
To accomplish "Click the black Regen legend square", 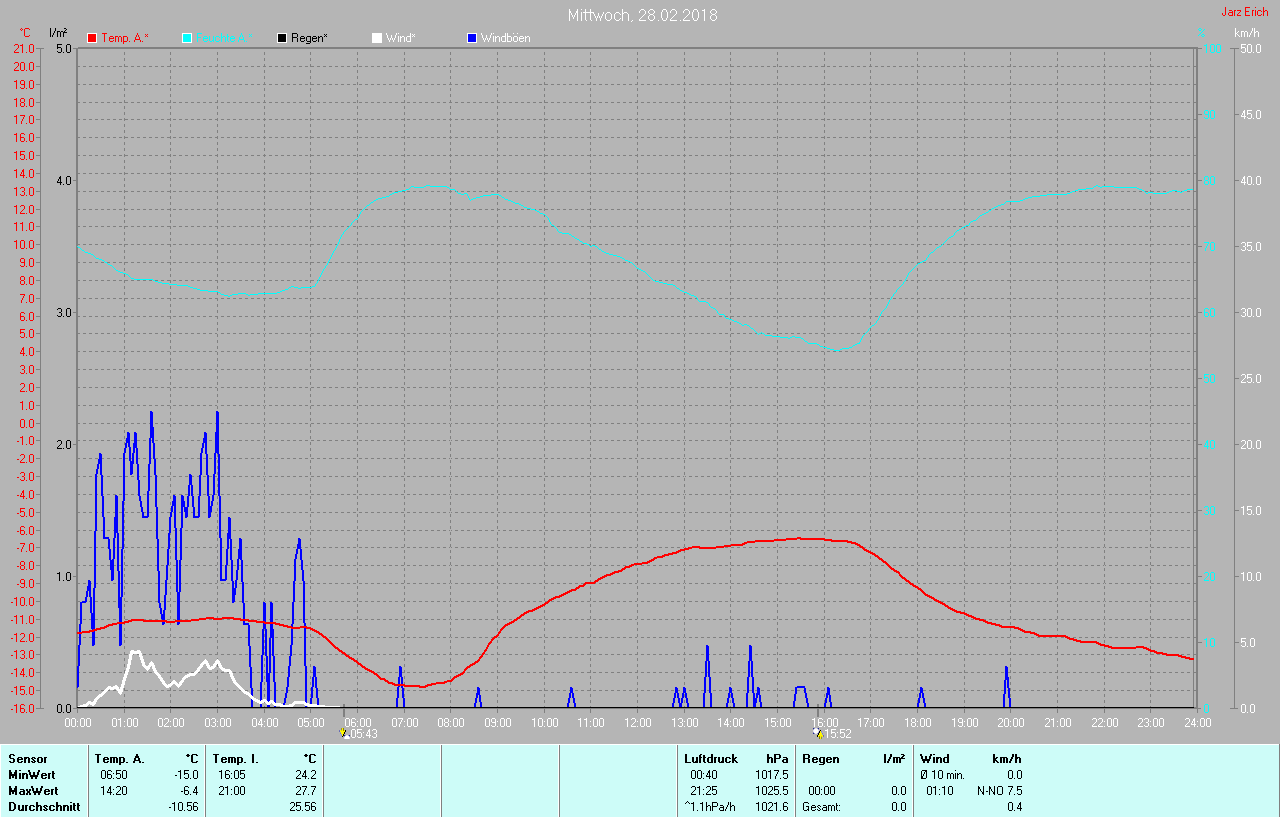I will [282, 38].
